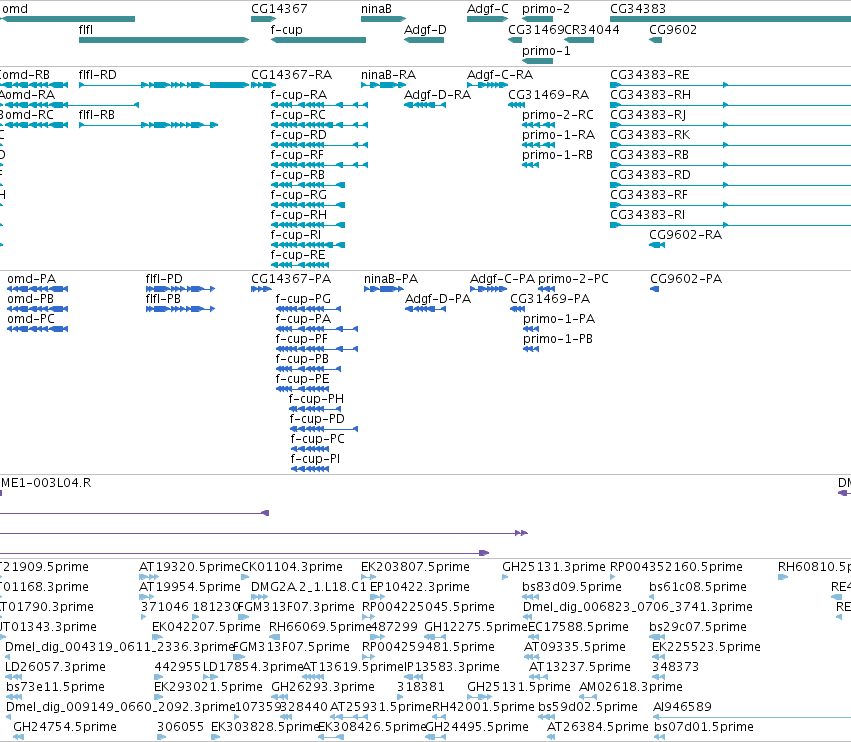Select transcript flfl-RB
Screen dimensions: 851x742
[x=148, y=125]
